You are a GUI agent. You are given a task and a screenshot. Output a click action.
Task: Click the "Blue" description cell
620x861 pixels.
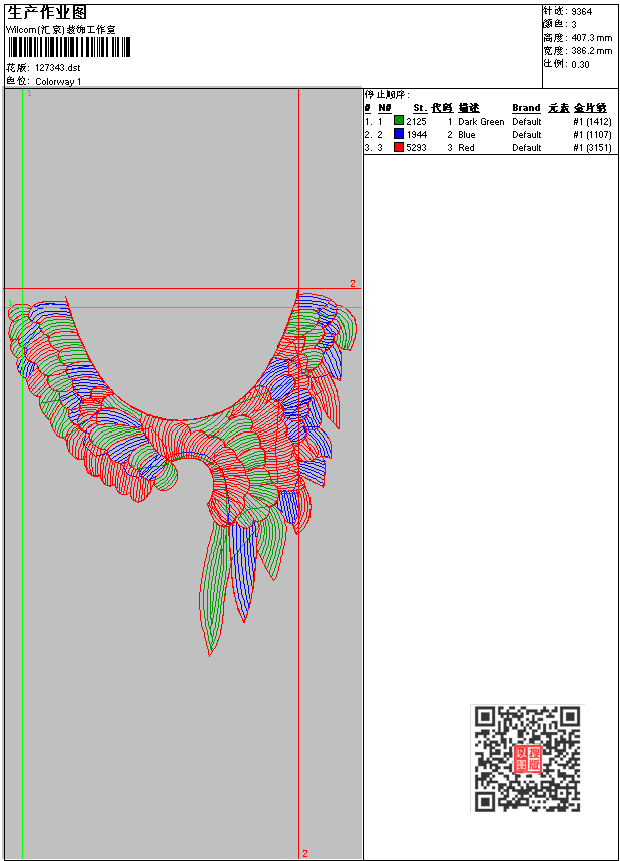pyautogui.click(x=467, y=135)
